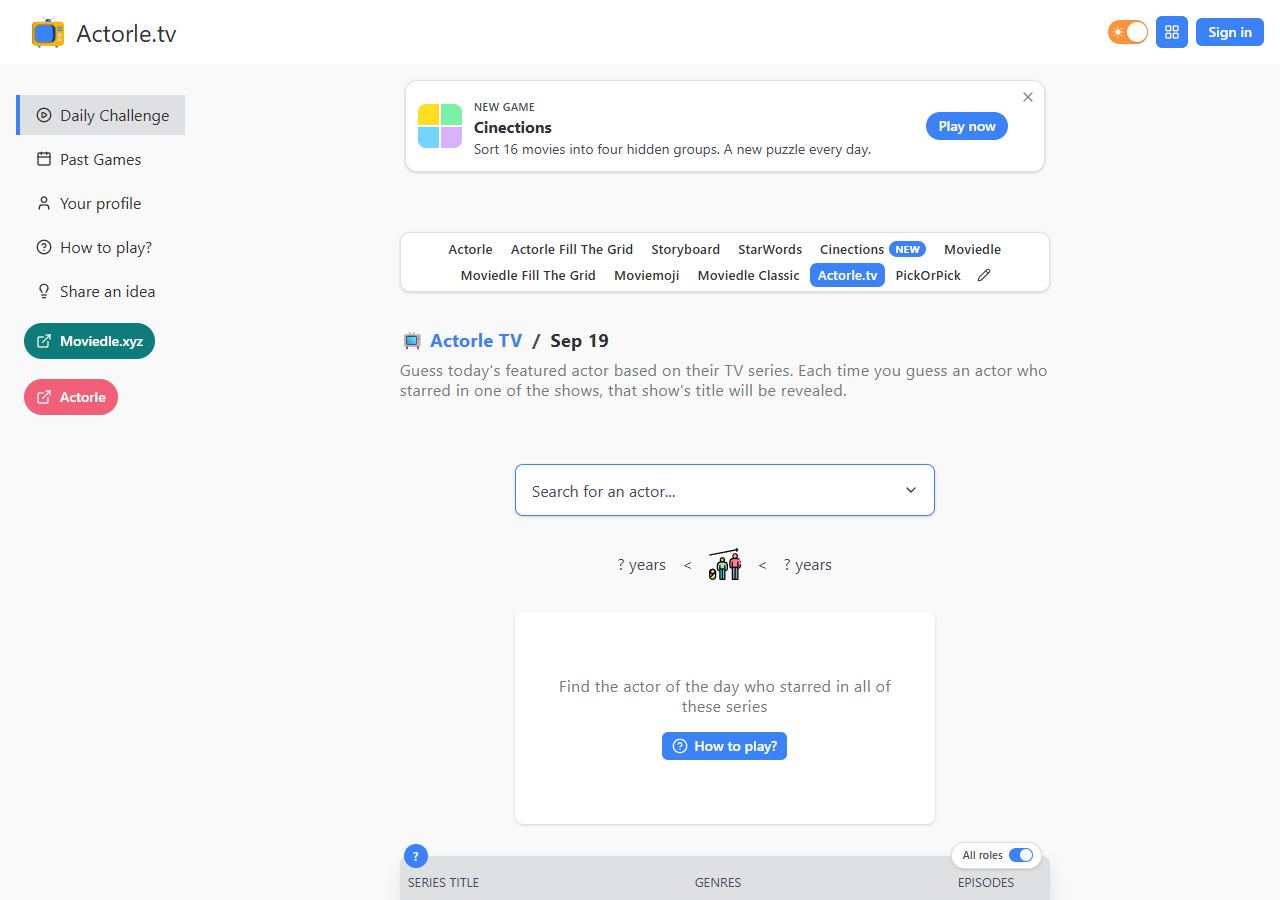Open the apps grid icon button

pyautogui.click(x=1172, y=32)
